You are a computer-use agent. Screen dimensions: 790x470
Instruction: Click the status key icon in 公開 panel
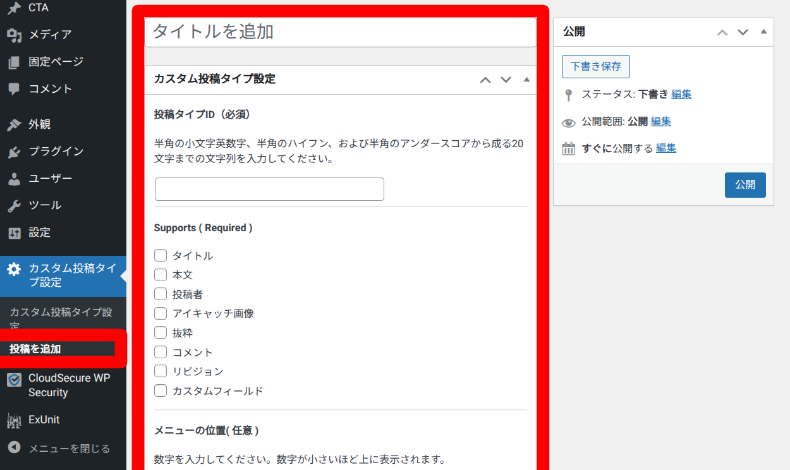[568, 95]
